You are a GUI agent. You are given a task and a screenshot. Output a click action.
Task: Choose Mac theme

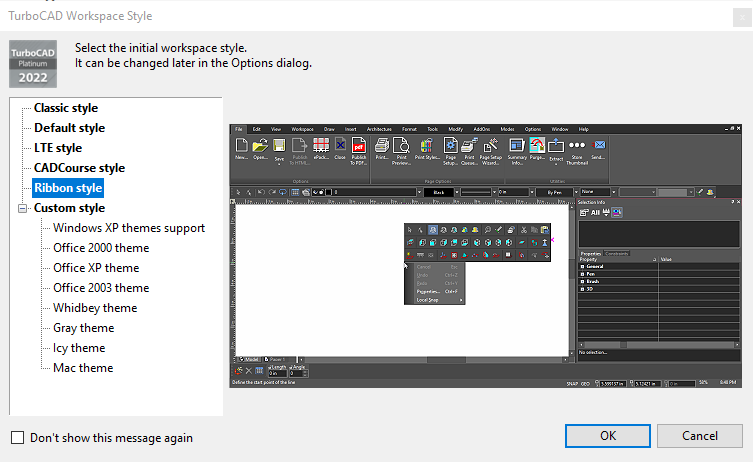pos(83,368)
